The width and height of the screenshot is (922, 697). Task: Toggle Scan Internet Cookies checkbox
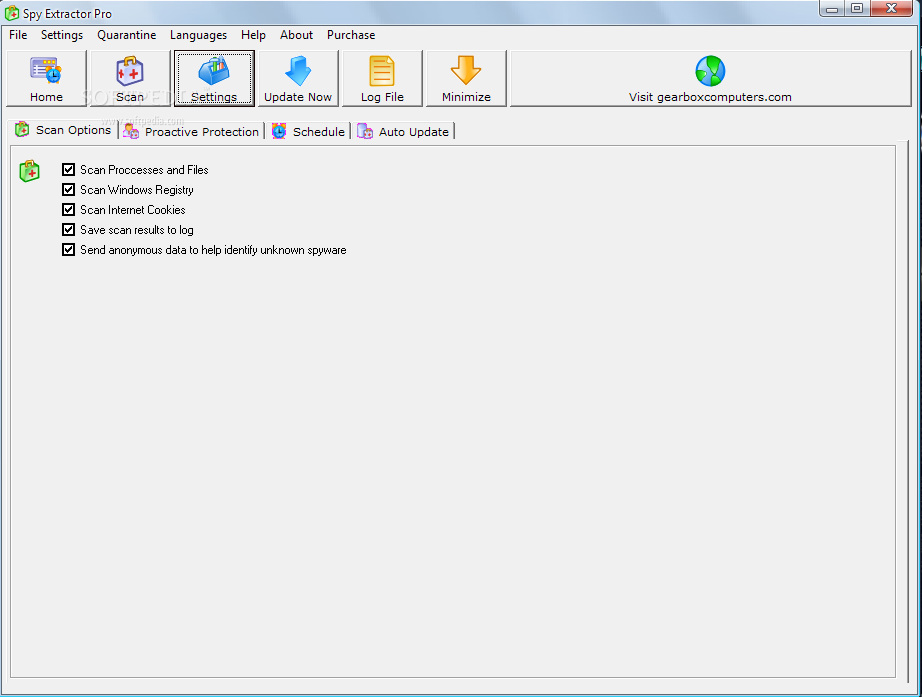click(x=68, y=210)
